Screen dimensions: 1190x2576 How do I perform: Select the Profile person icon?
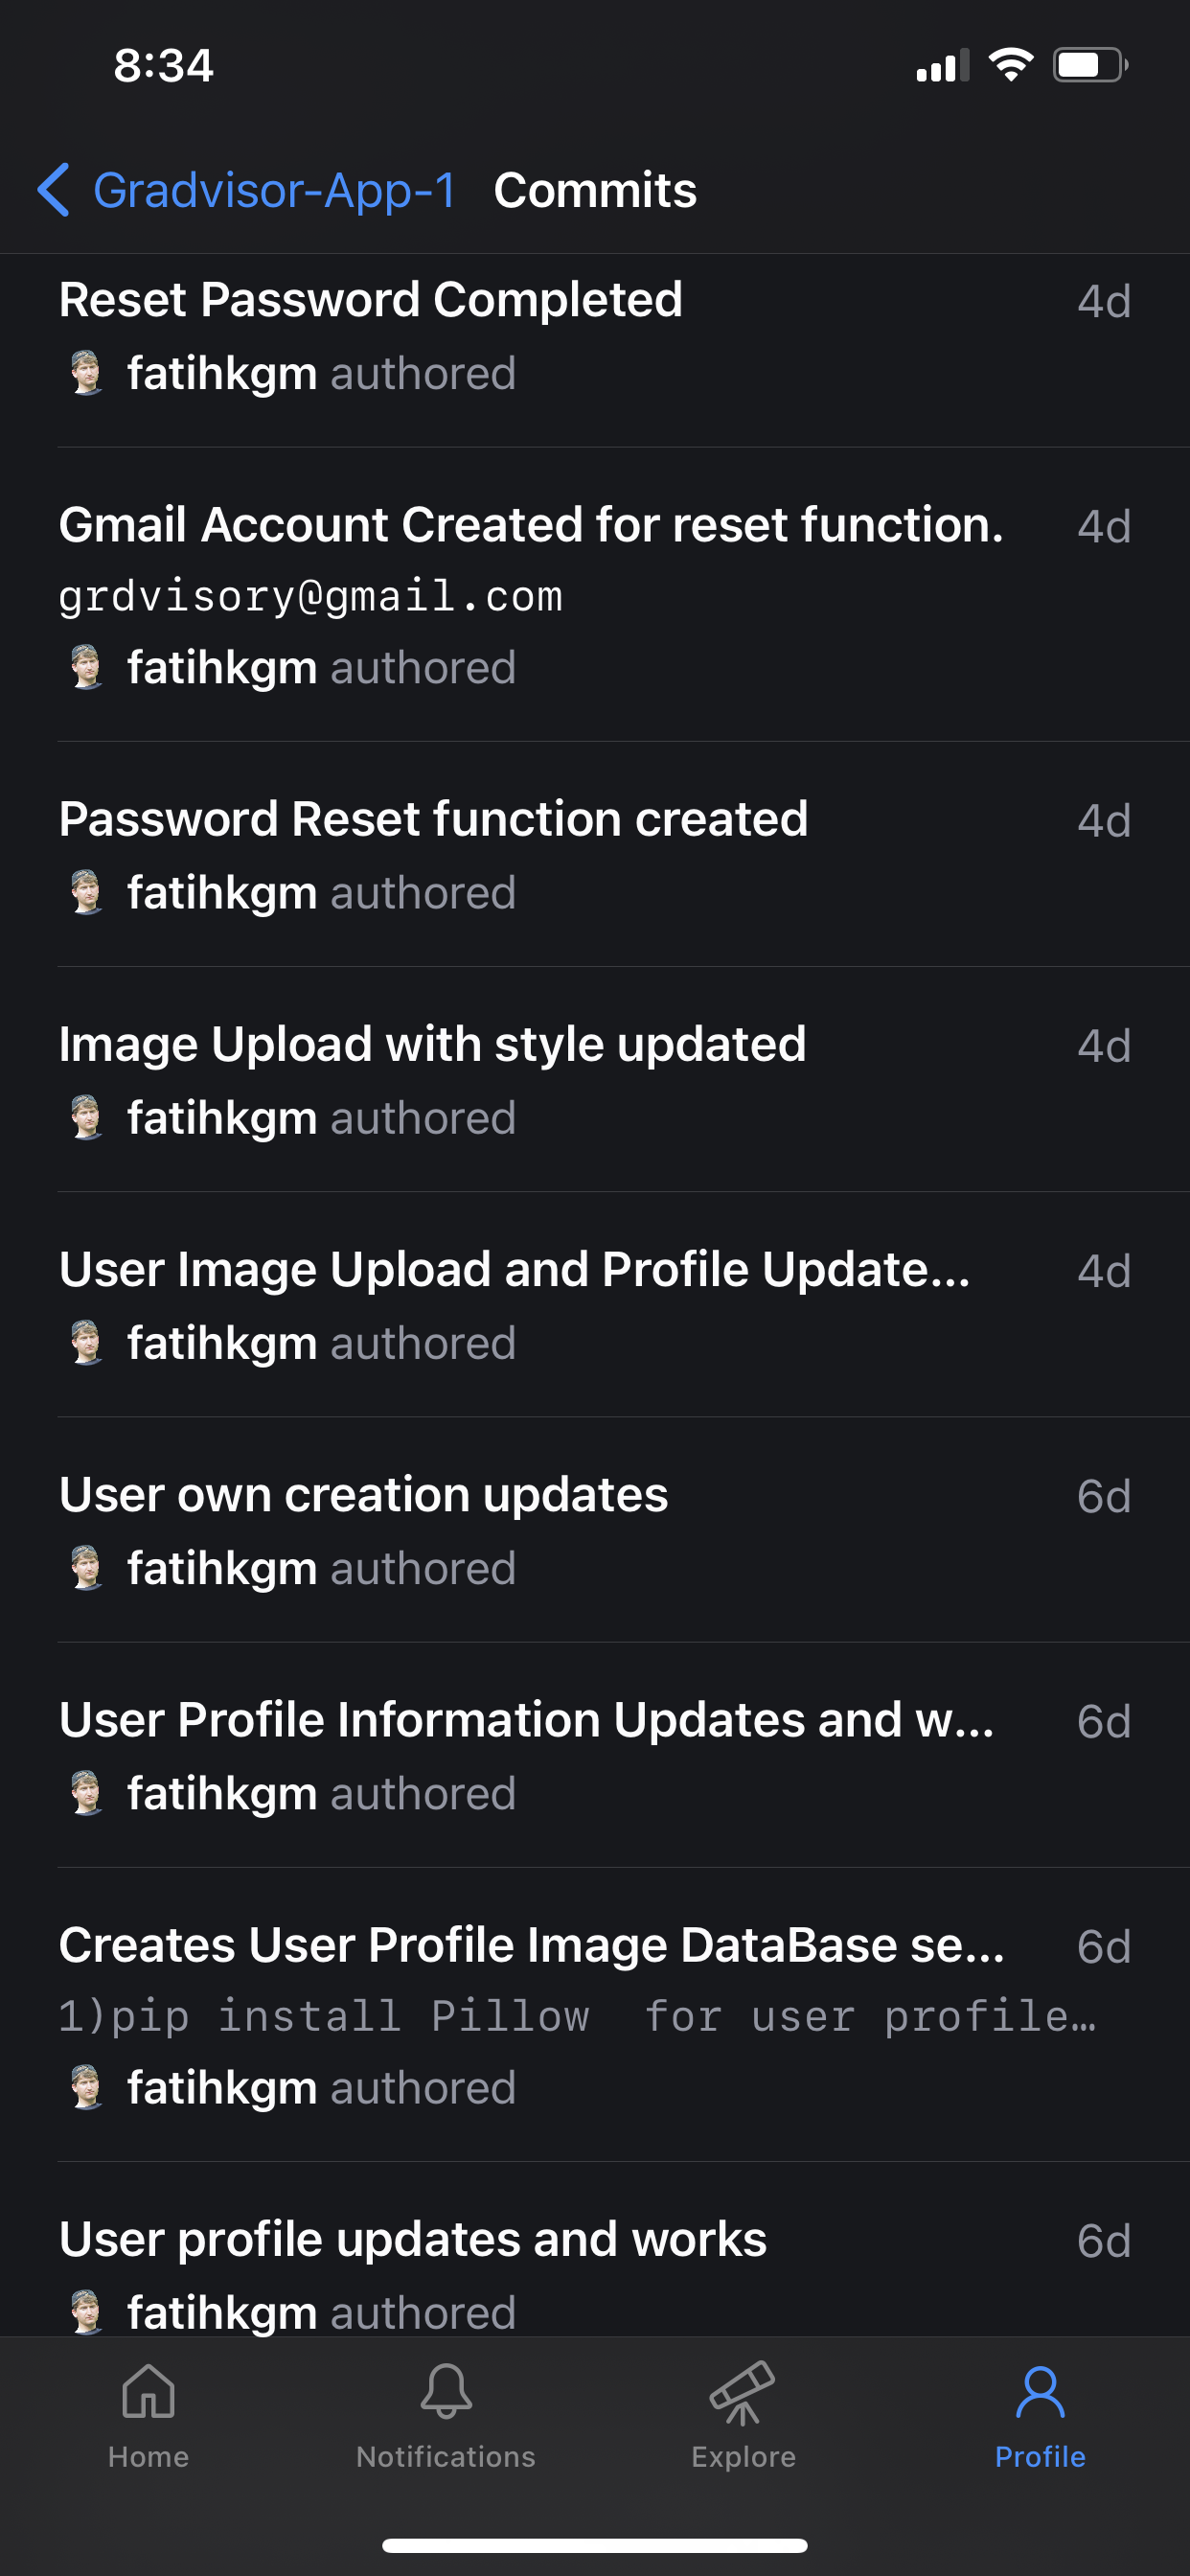(1040, 2391)
